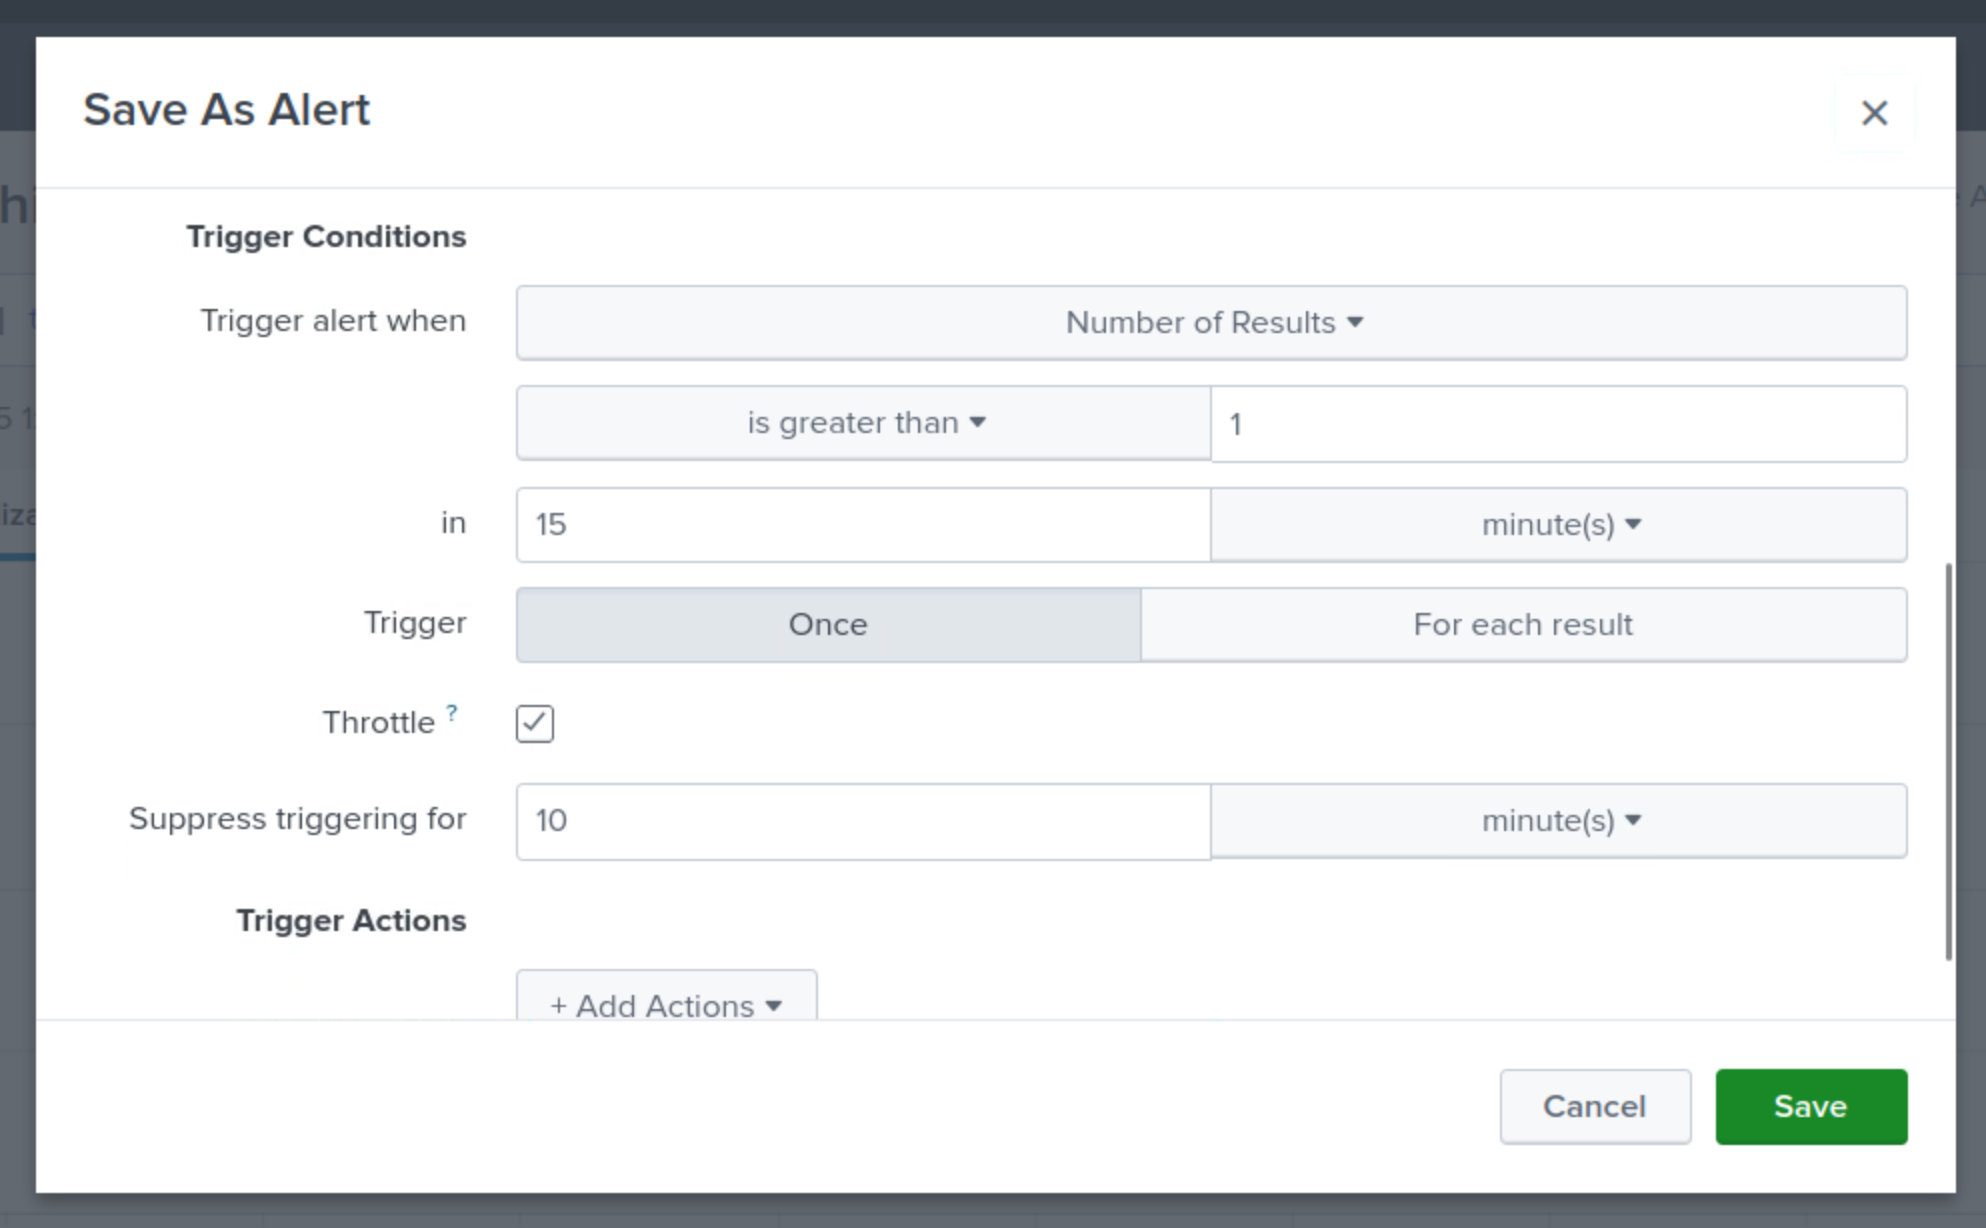This screenshot has height=1228, width=1986.
Task: Click the Save button
Action: [1810, 1106]
